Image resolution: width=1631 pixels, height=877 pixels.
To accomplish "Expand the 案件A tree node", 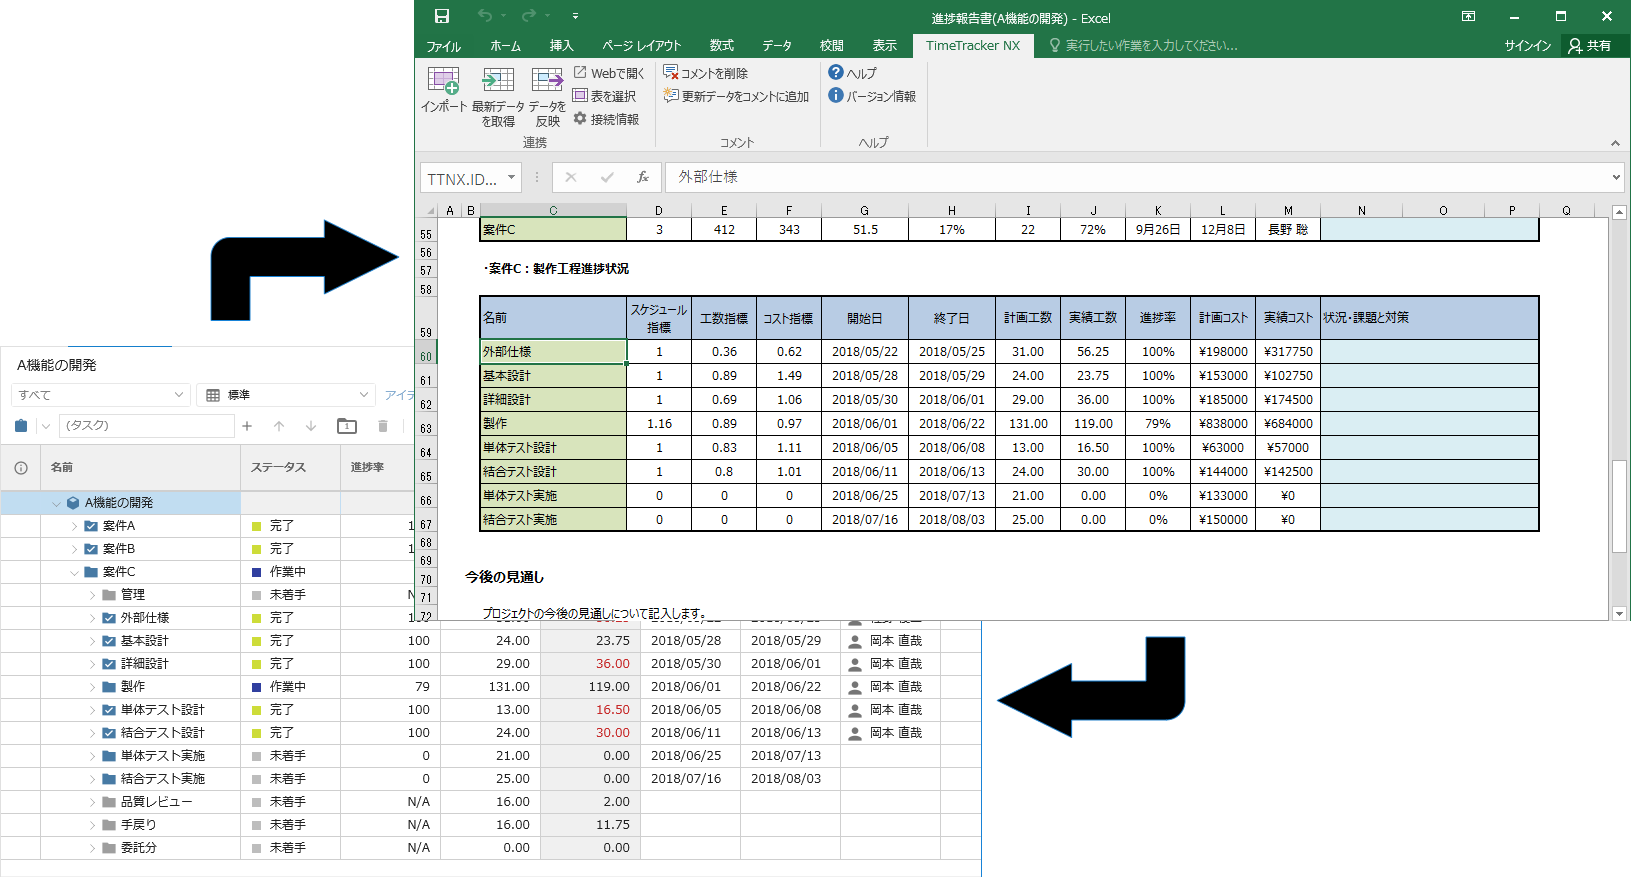I will click(x=74, y=526).
